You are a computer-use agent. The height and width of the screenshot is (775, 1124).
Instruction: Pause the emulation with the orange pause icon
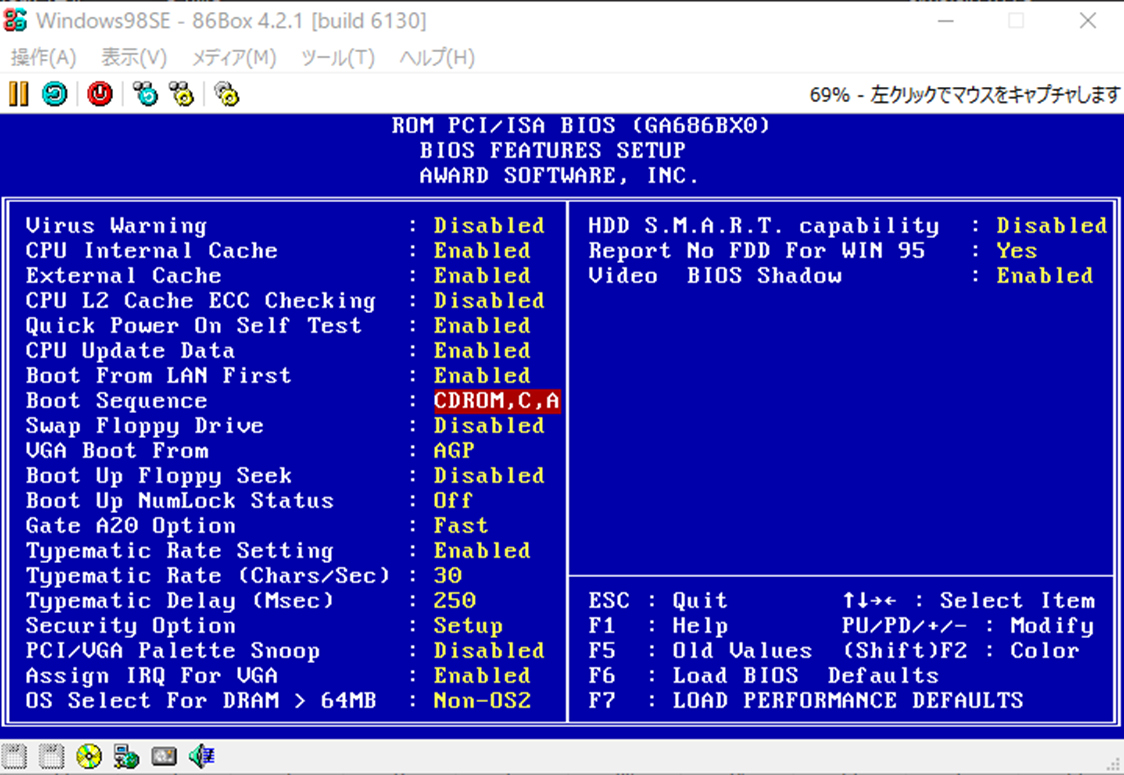pyautogui.click(x=19, y=94)
